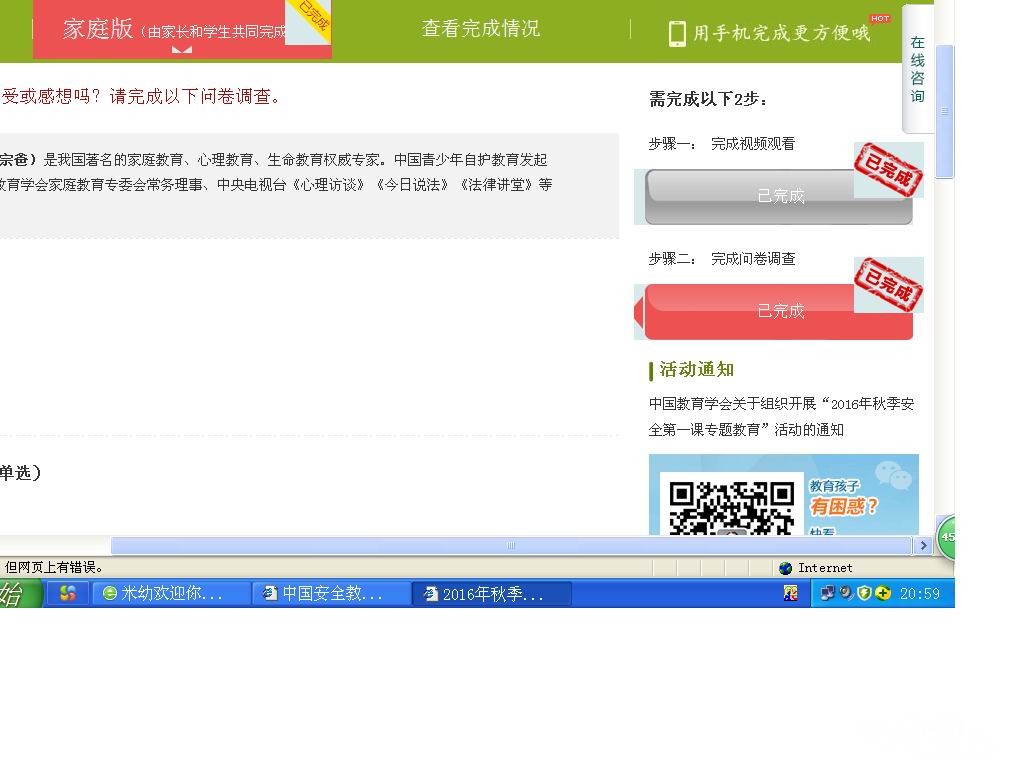This screenshot has width=1024, height=768.
Task: Click the 已完成 stamp beside step two
Action: click(887, 285)
